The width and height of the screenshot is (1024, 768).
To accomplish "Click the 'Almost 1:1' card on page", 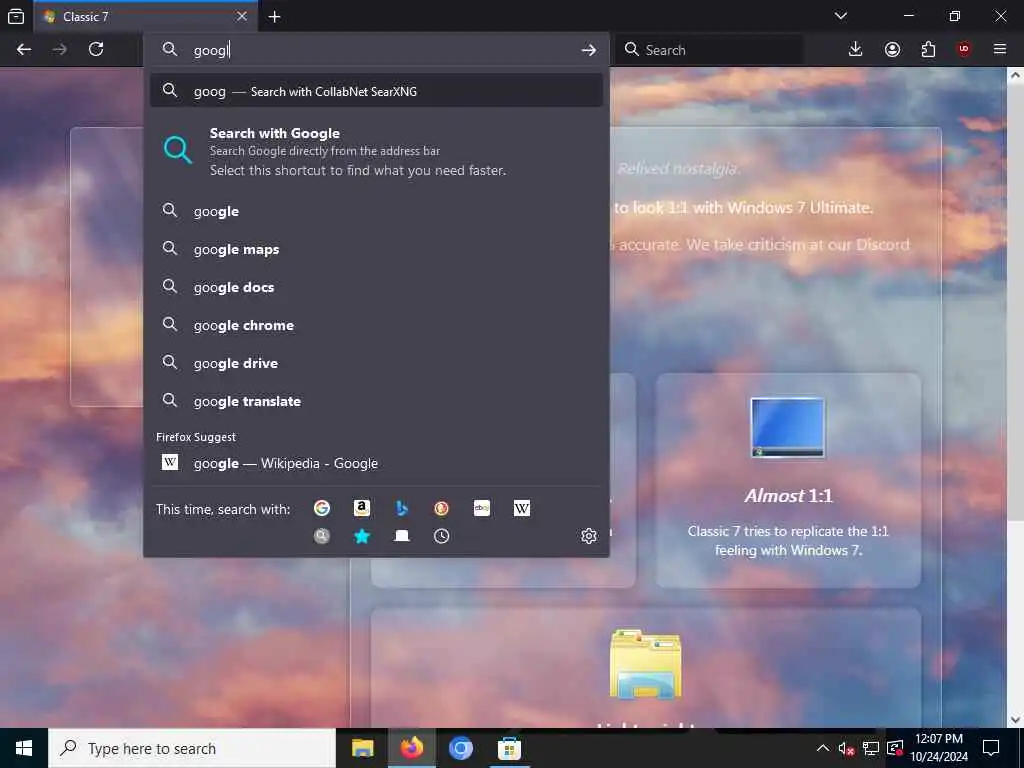I will click(788, 480).
